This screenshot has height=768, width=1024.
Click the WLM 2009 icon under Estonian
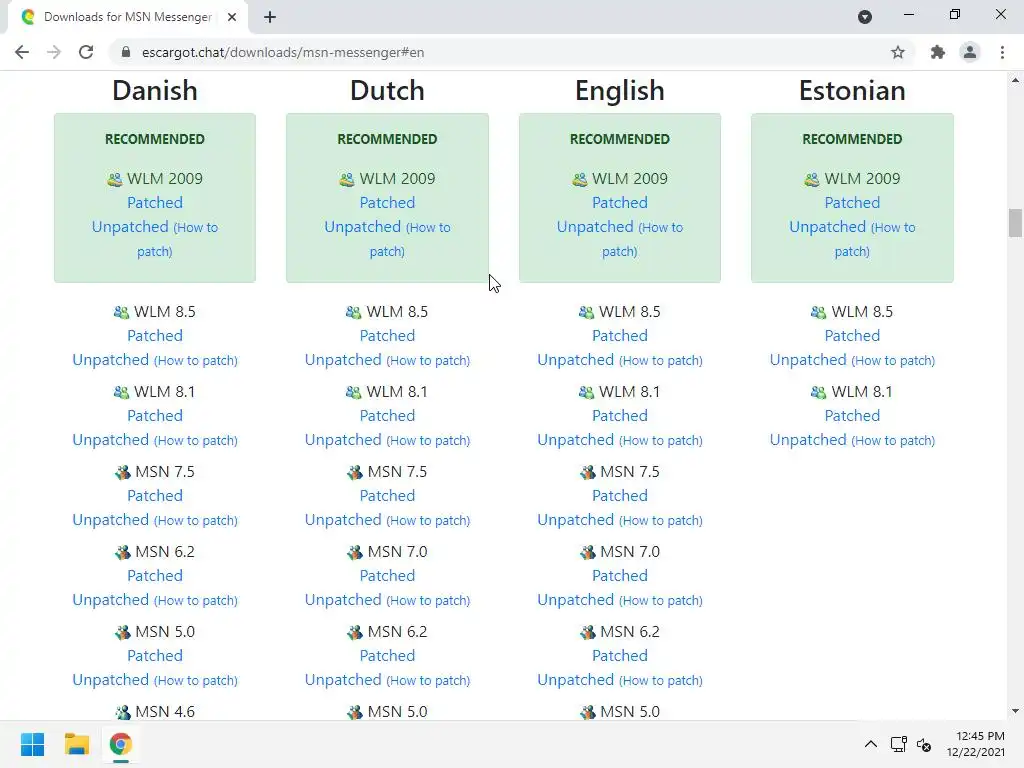pyautogui.click(x=812, y=179)
